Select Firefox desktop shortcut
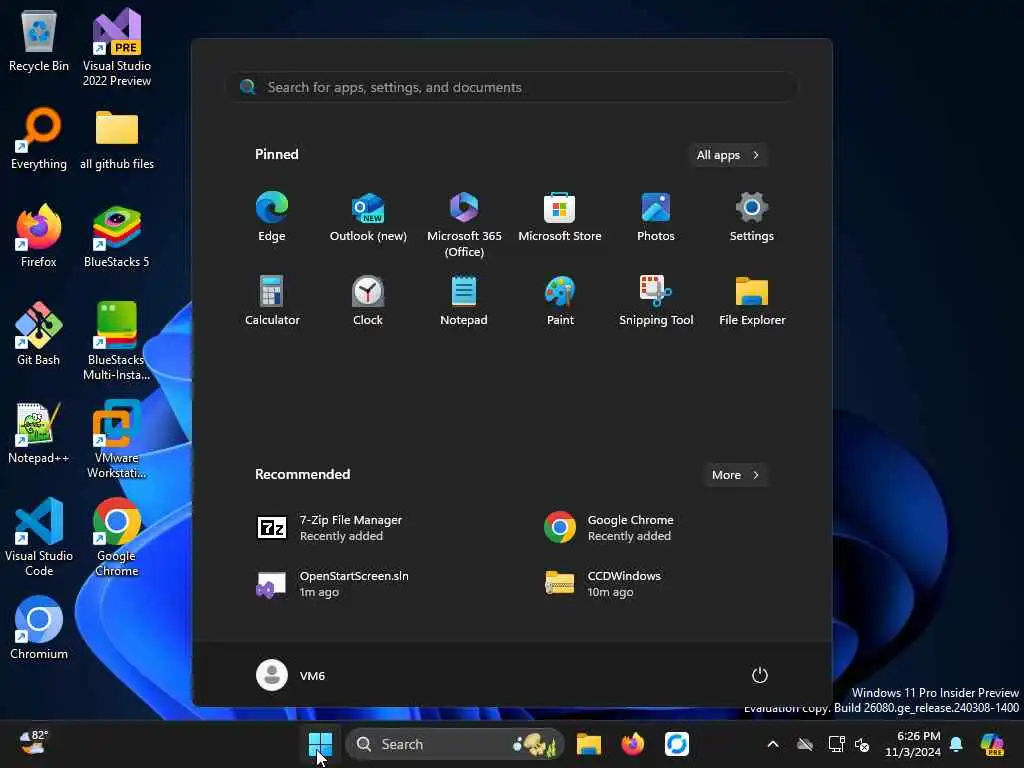The width and height of the screenshot is (1024, 768). tap(39, 236)
